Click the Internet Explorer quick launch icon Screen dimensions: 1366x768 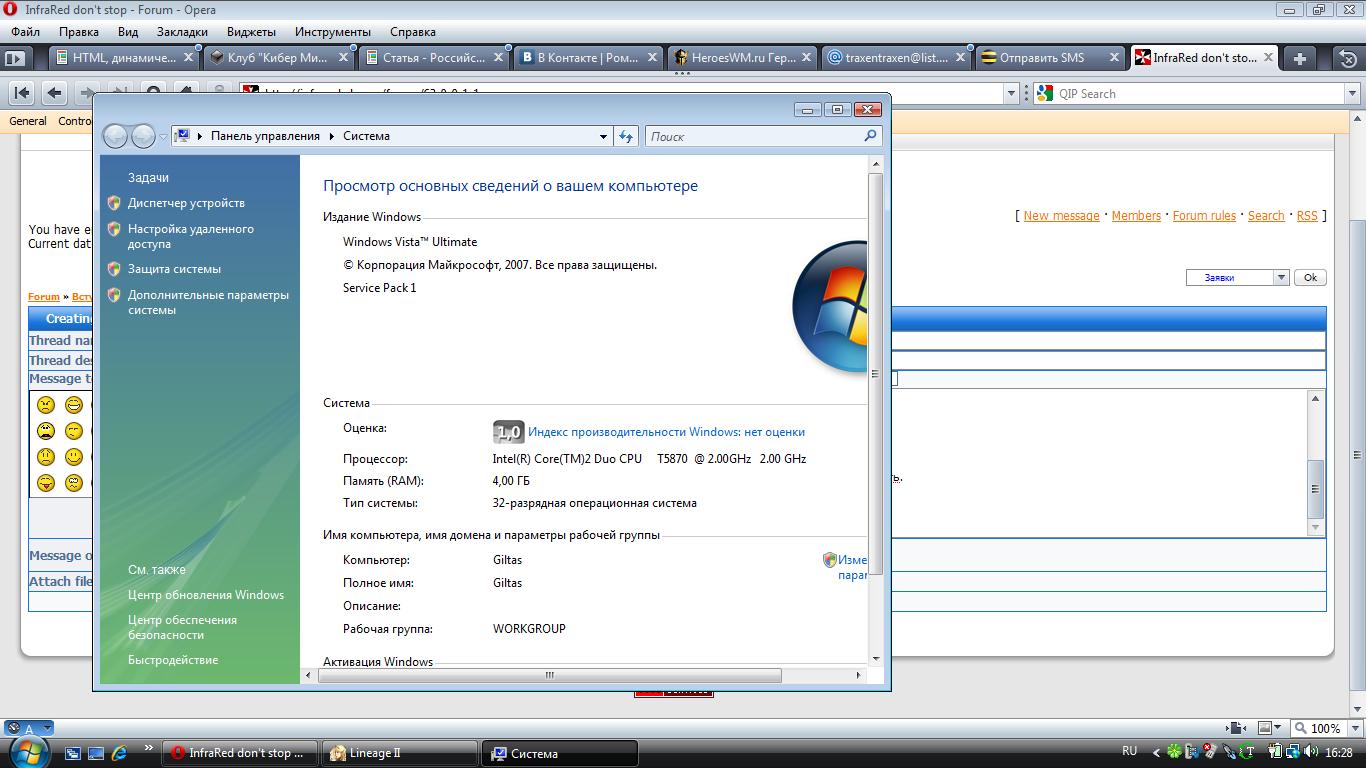click(119, 753)
